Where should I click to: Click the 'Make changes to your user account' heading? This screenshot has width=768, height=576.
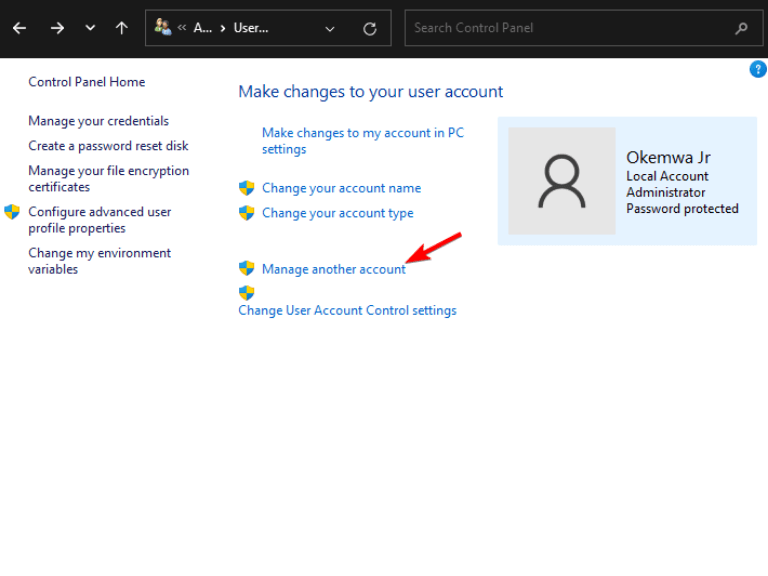371,92
